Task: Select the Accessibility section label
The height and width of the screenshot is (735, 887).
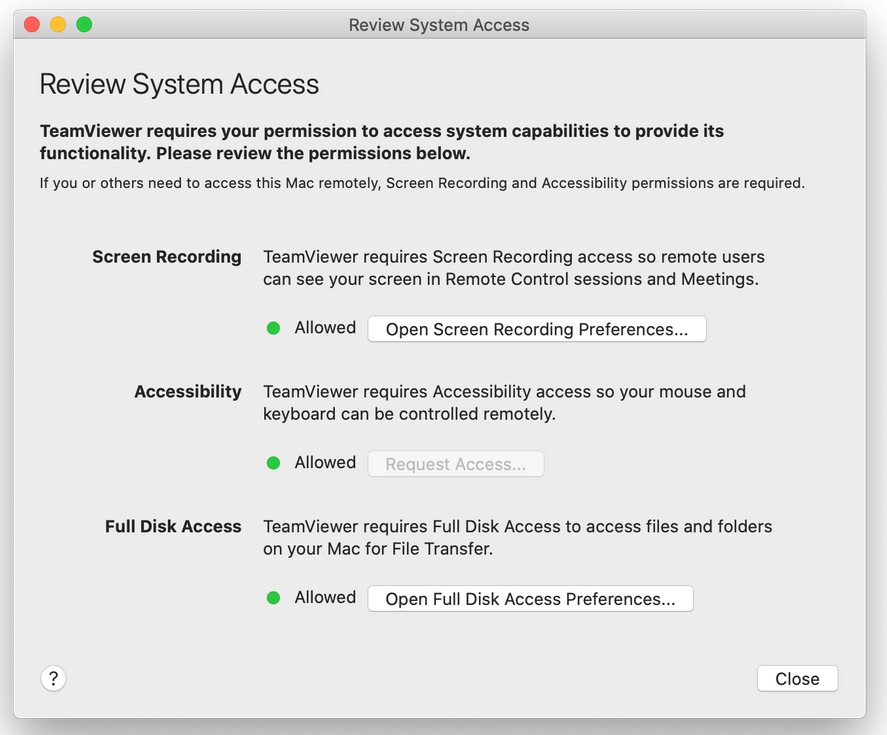Action: click(x=188, y=392)
